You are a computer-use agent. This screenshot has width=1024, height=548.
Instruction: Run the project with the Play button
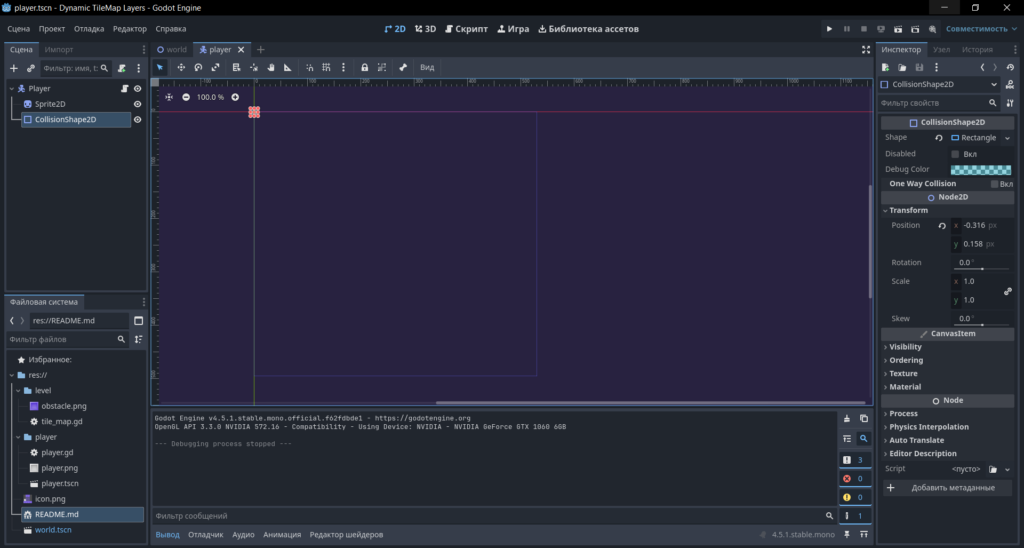pyautogui.click(x=829, y=29)
